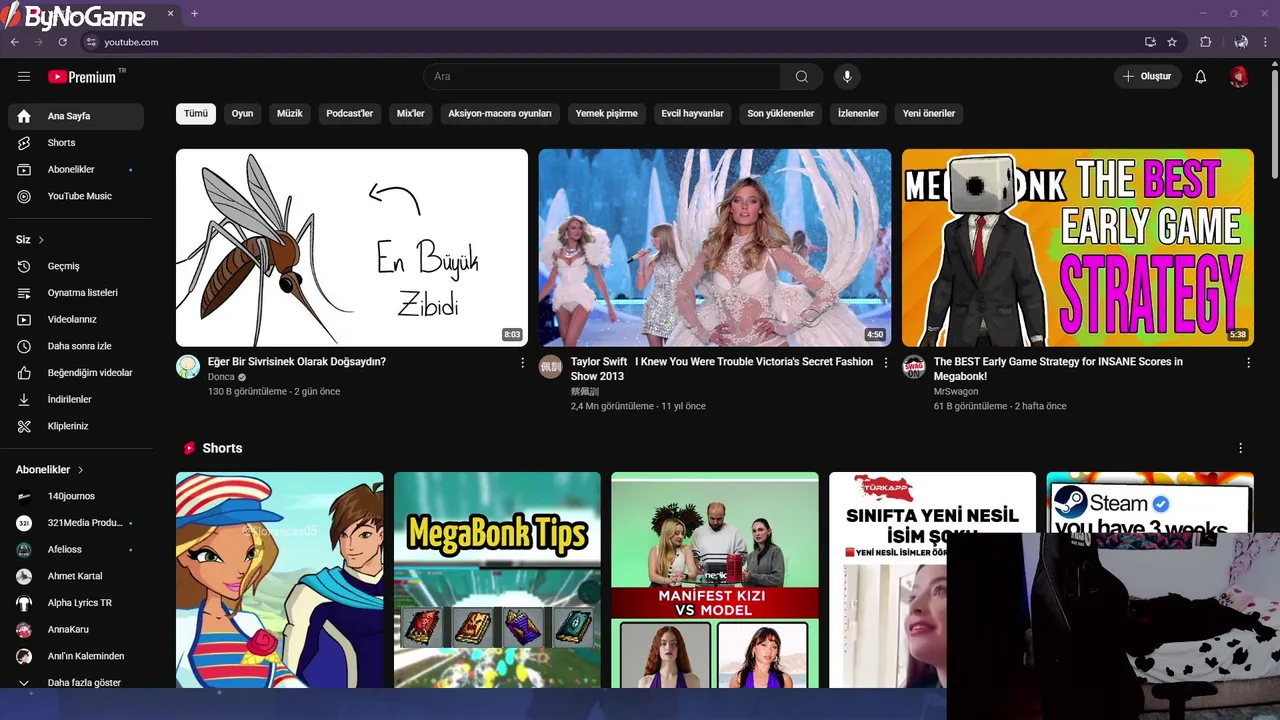
Task: Open Beğendiğim videolar list
Action: (x=76, y=373)
